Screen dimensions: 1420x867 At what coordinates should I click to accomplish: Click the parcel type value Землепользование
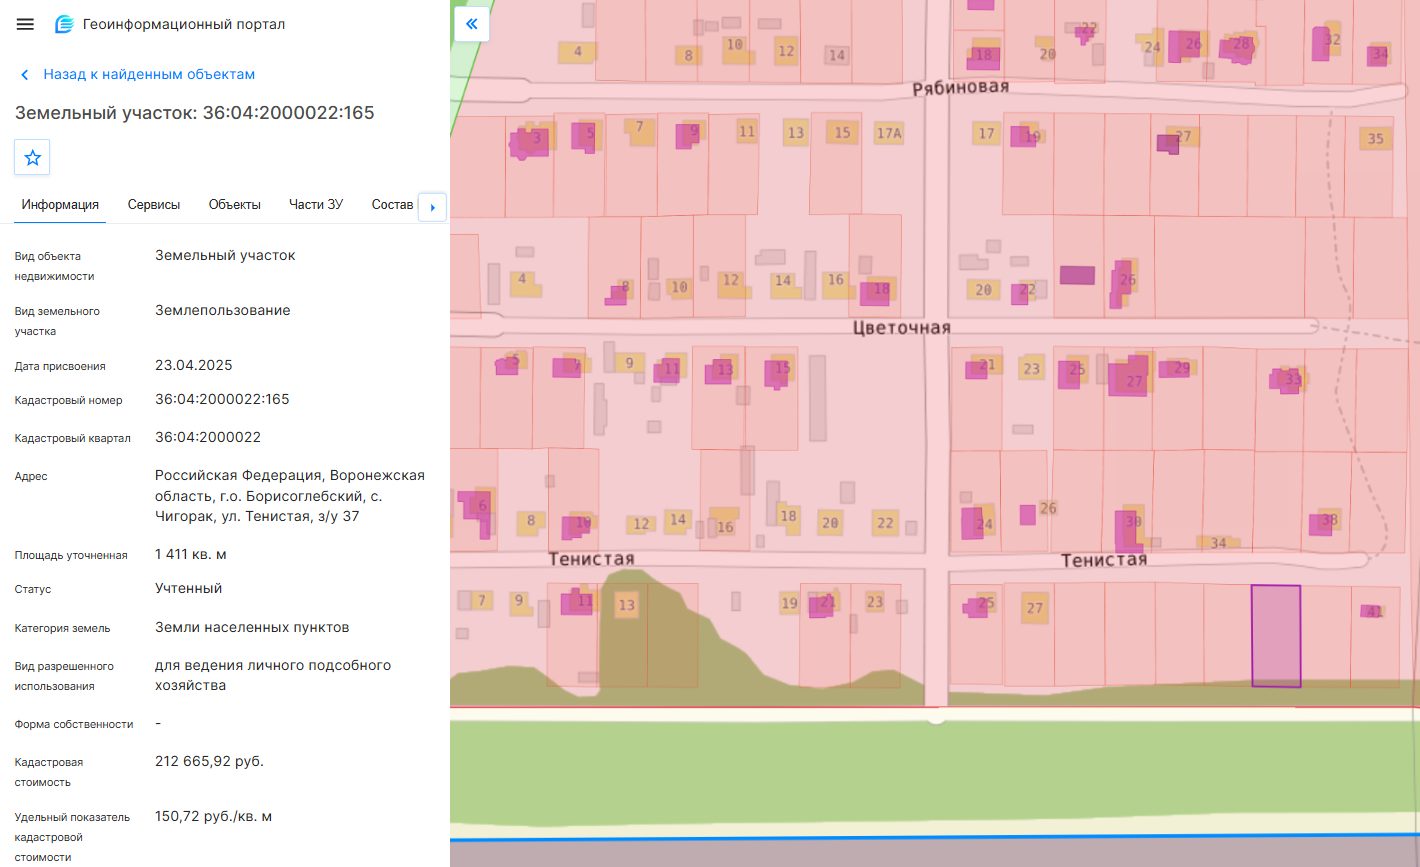223,310
